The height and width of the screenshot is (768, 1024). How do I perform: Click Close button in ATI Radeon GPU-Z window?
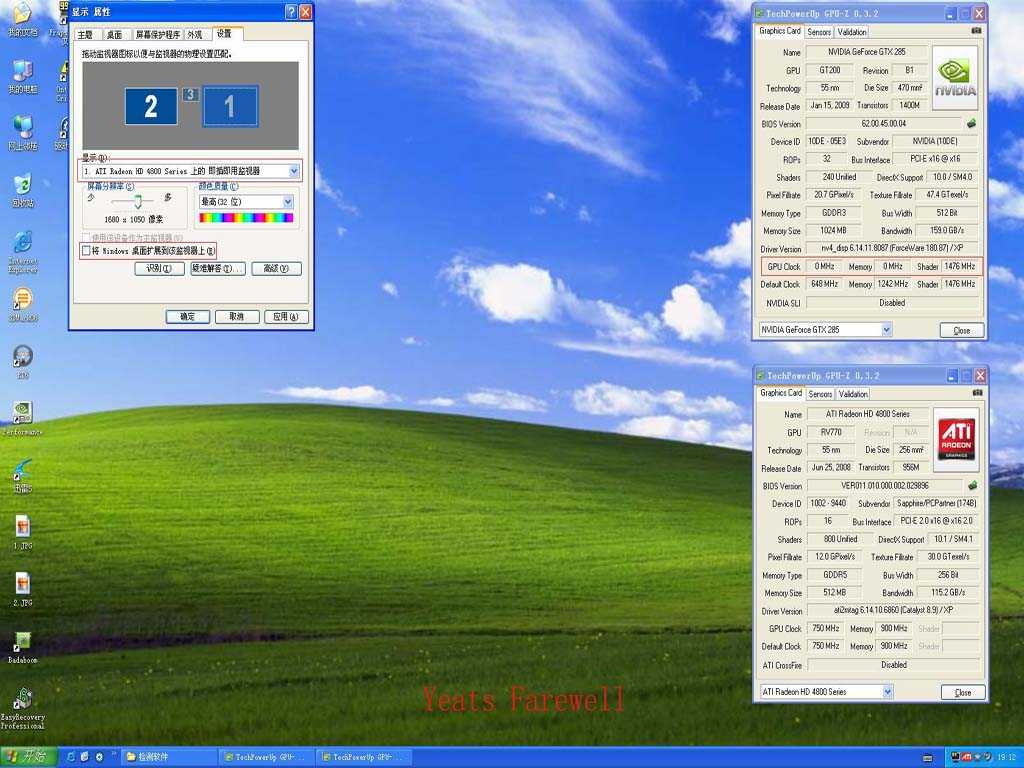point(963,692)
